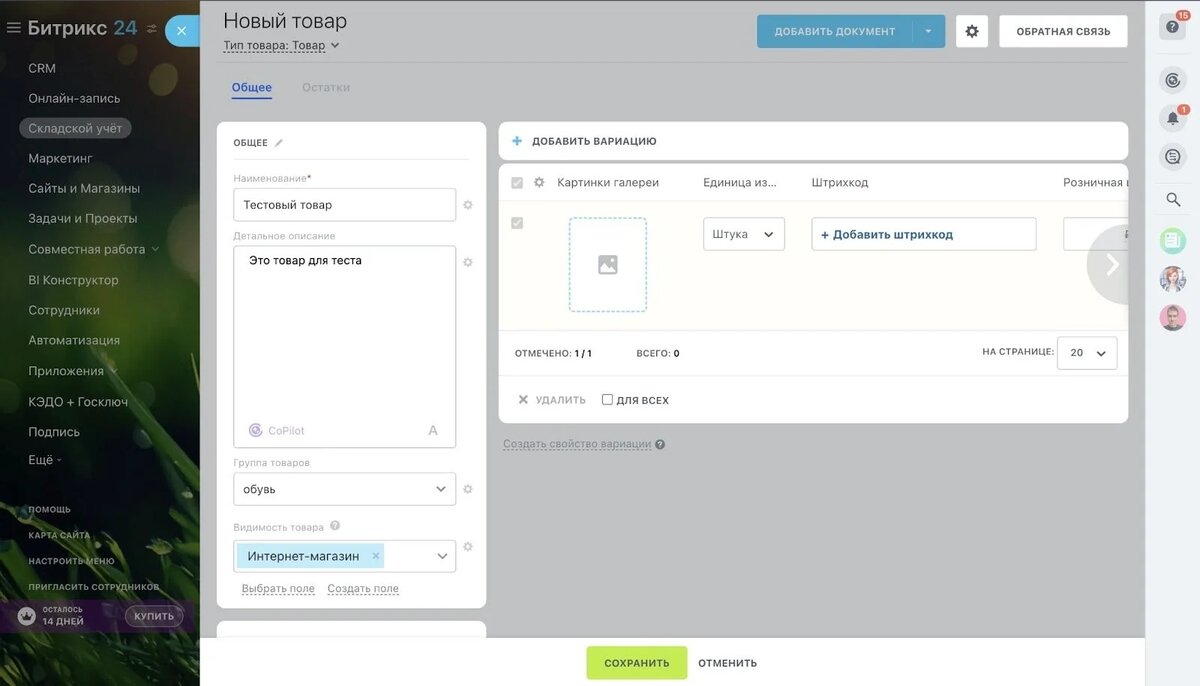Click Добавить вариацию
1200x686 pixels.
pyautogui.click(x=594, y=142)
